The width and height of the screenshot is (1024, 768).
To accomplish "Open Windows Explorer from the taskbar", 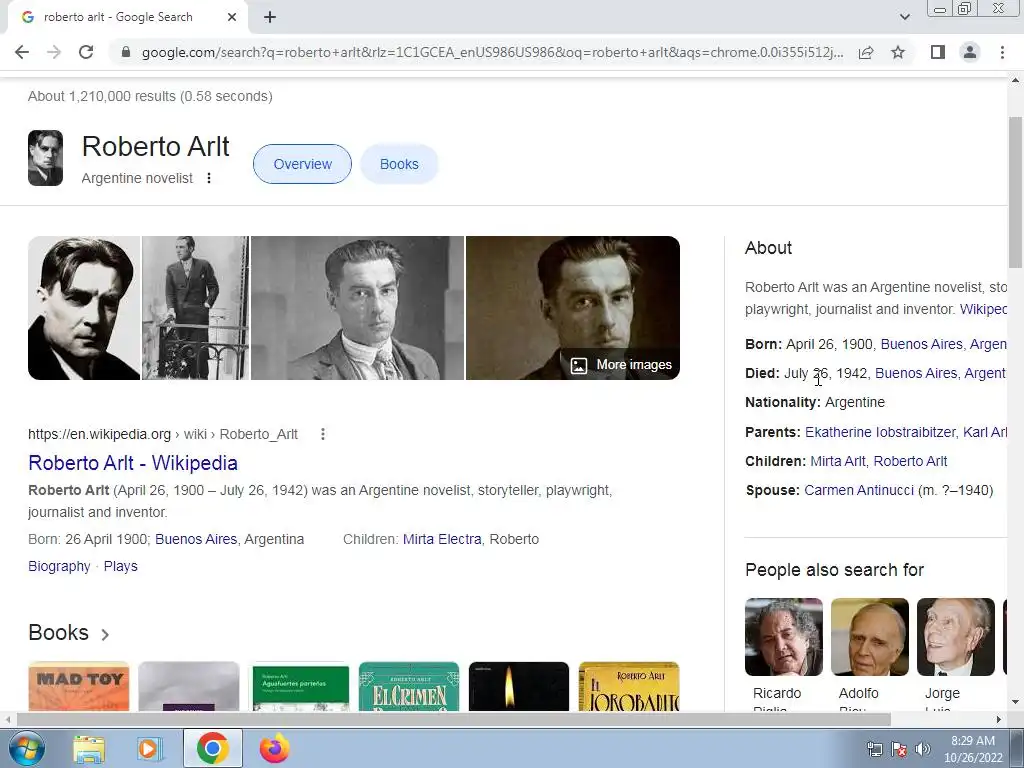I will (89, 748).
